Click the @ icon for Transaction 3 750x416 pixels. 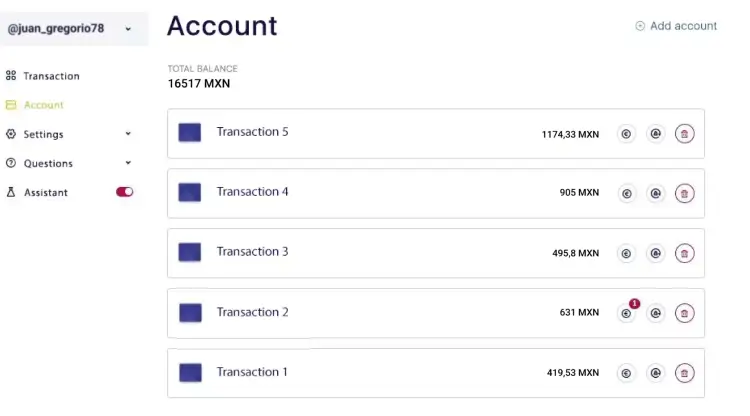tap(655, 253)
